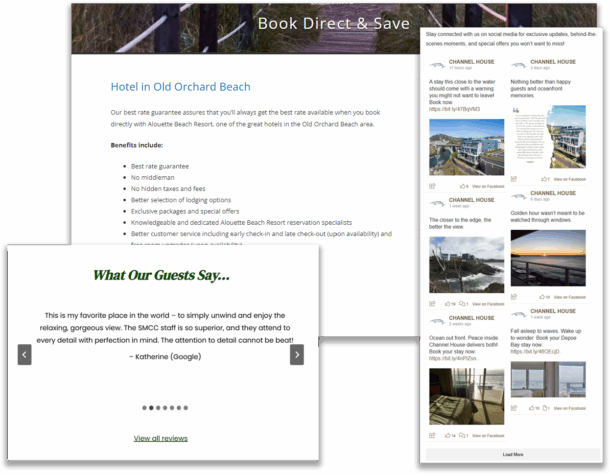Image resolution: width=610 pixels, height=474 pixels.
Task: Click 'Exclusive packages and special offers' bullet
Action: click(x=185, y=211)
